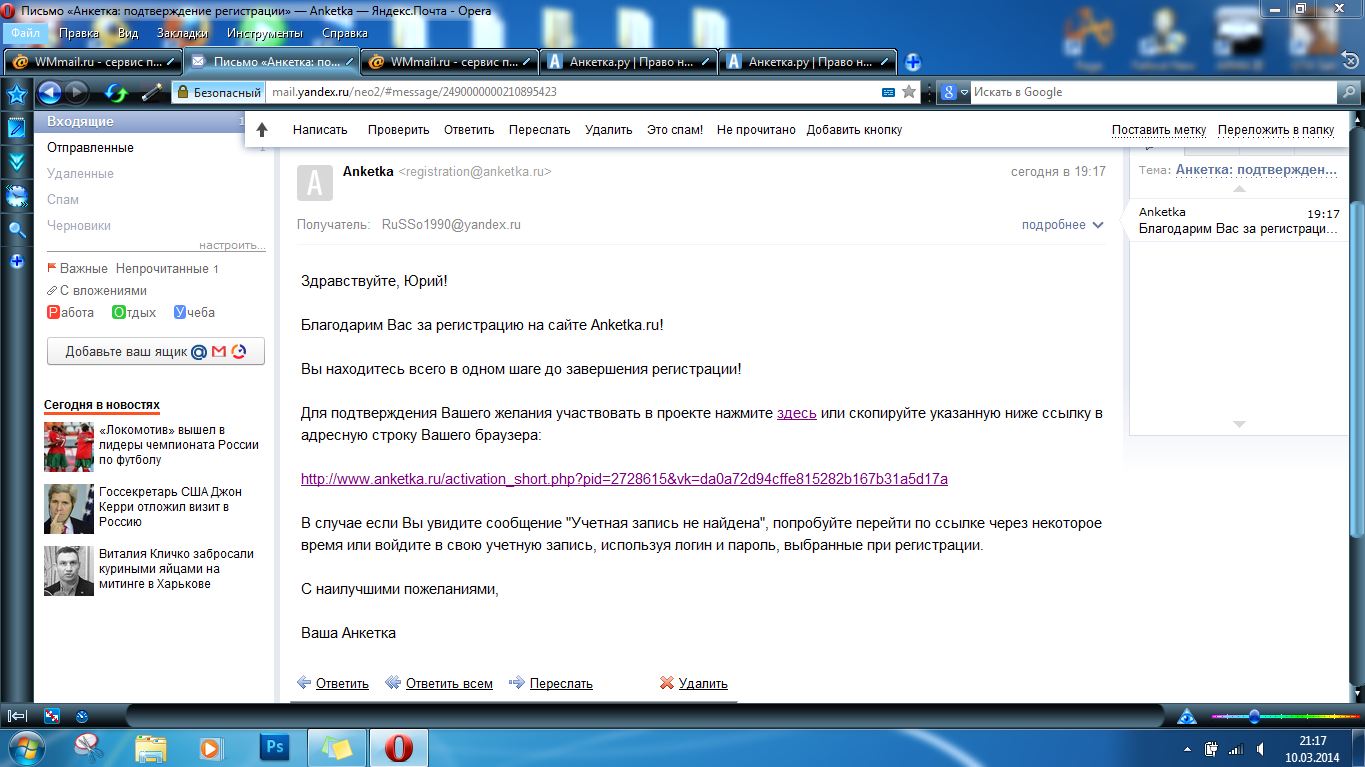Click Проверить to check mail
The width and height of the screenshot is (1365, 767).
pos(398,130)
